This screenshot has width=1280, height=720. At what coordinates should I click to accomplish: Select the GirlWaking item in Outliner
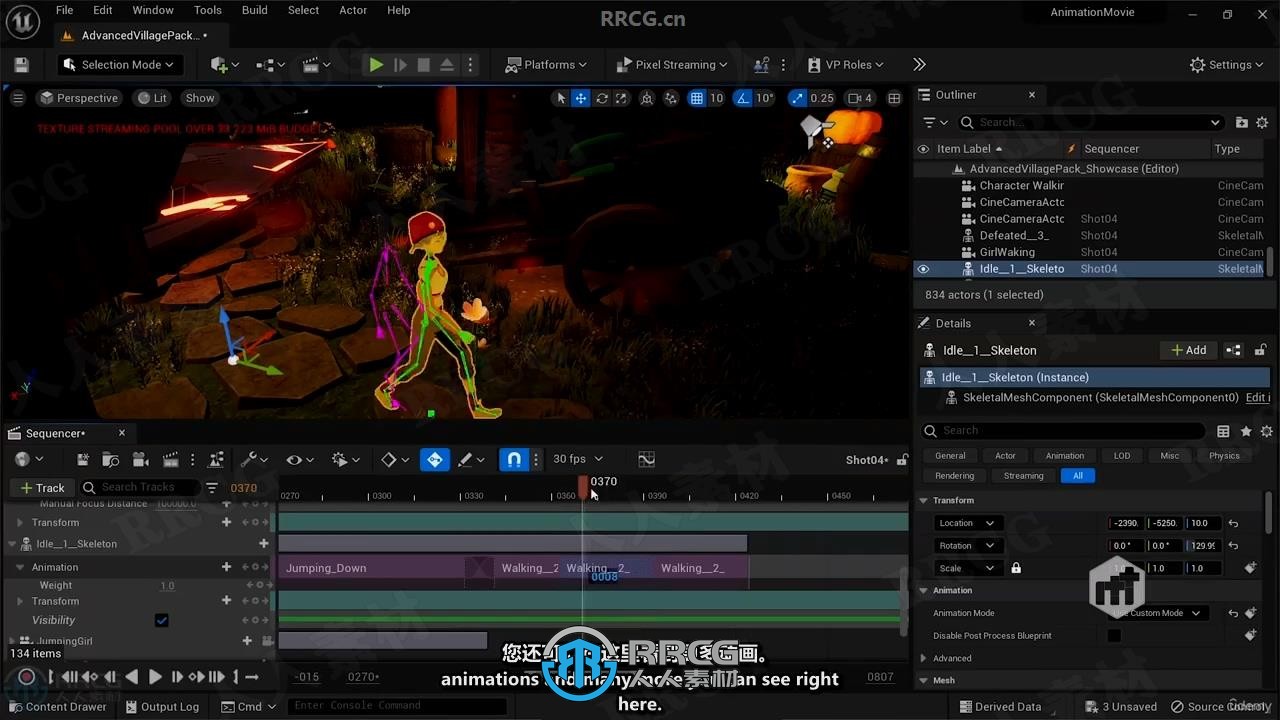1007,252
